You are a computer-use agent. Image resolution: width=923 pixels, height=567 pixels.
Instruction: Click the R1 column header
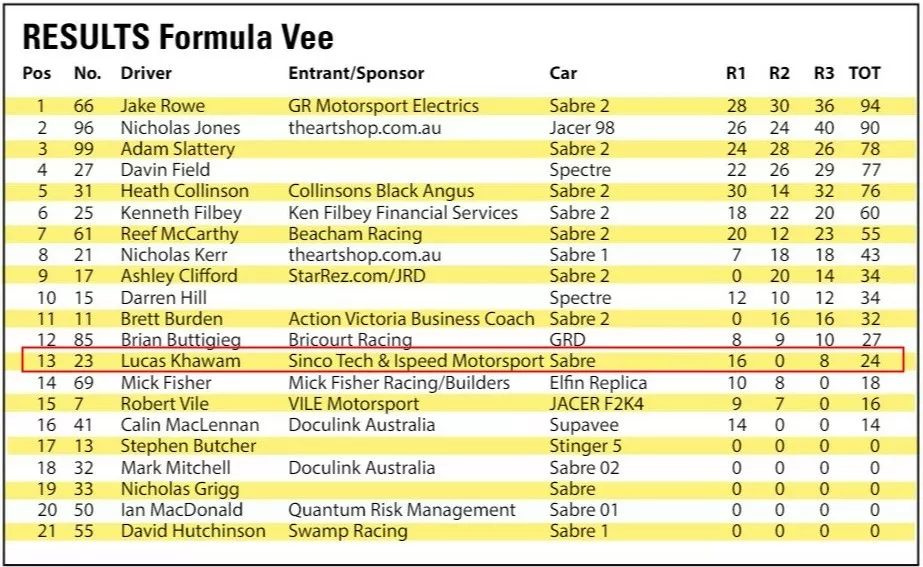[x=736, y=73]
